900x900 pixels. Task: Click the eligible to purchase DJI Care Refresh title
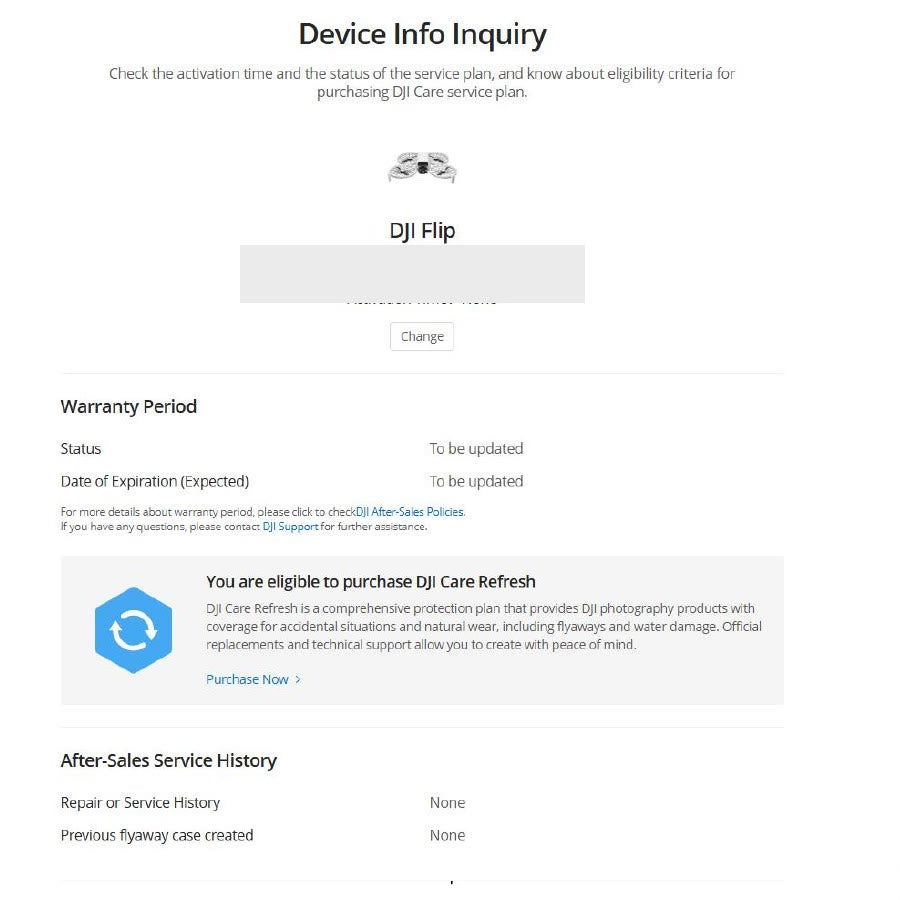click(x=371, y=582)
